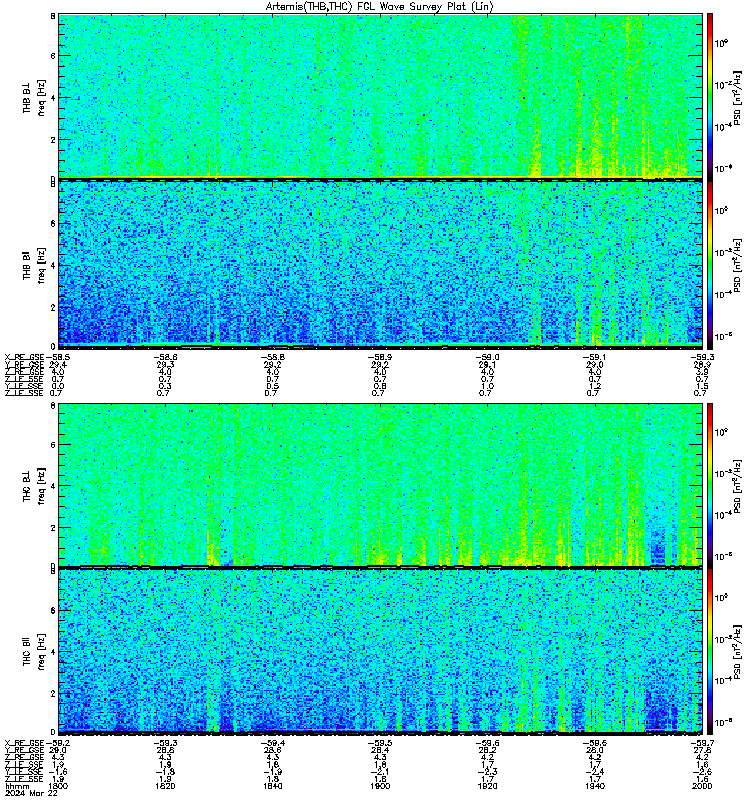Click the THC X_RE_GSE value -59.5

pyautogui.click(x=380, y=743)
